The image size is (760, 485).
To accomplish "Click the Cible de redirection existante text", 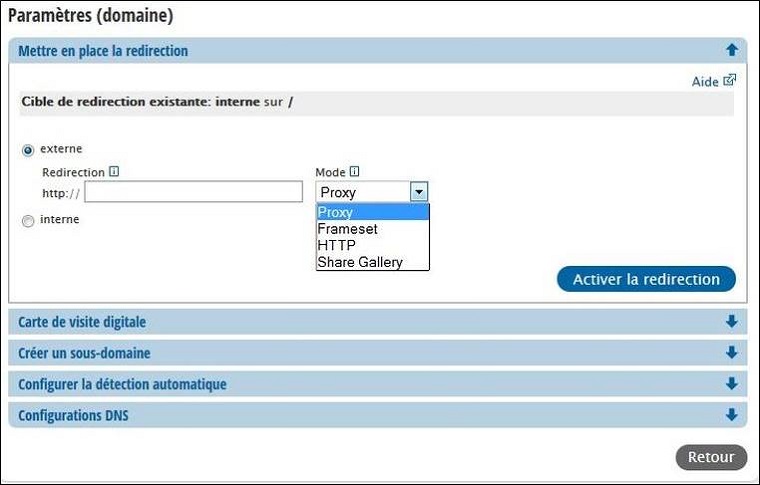I will [157, 102].
